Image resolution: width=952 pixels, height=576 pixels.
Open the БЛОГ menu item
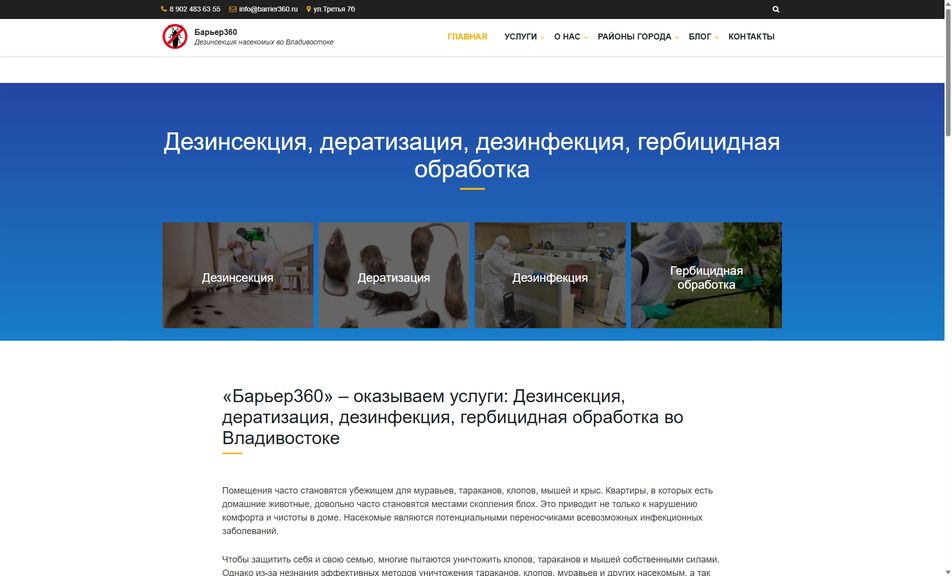click(x=699, y=36)
